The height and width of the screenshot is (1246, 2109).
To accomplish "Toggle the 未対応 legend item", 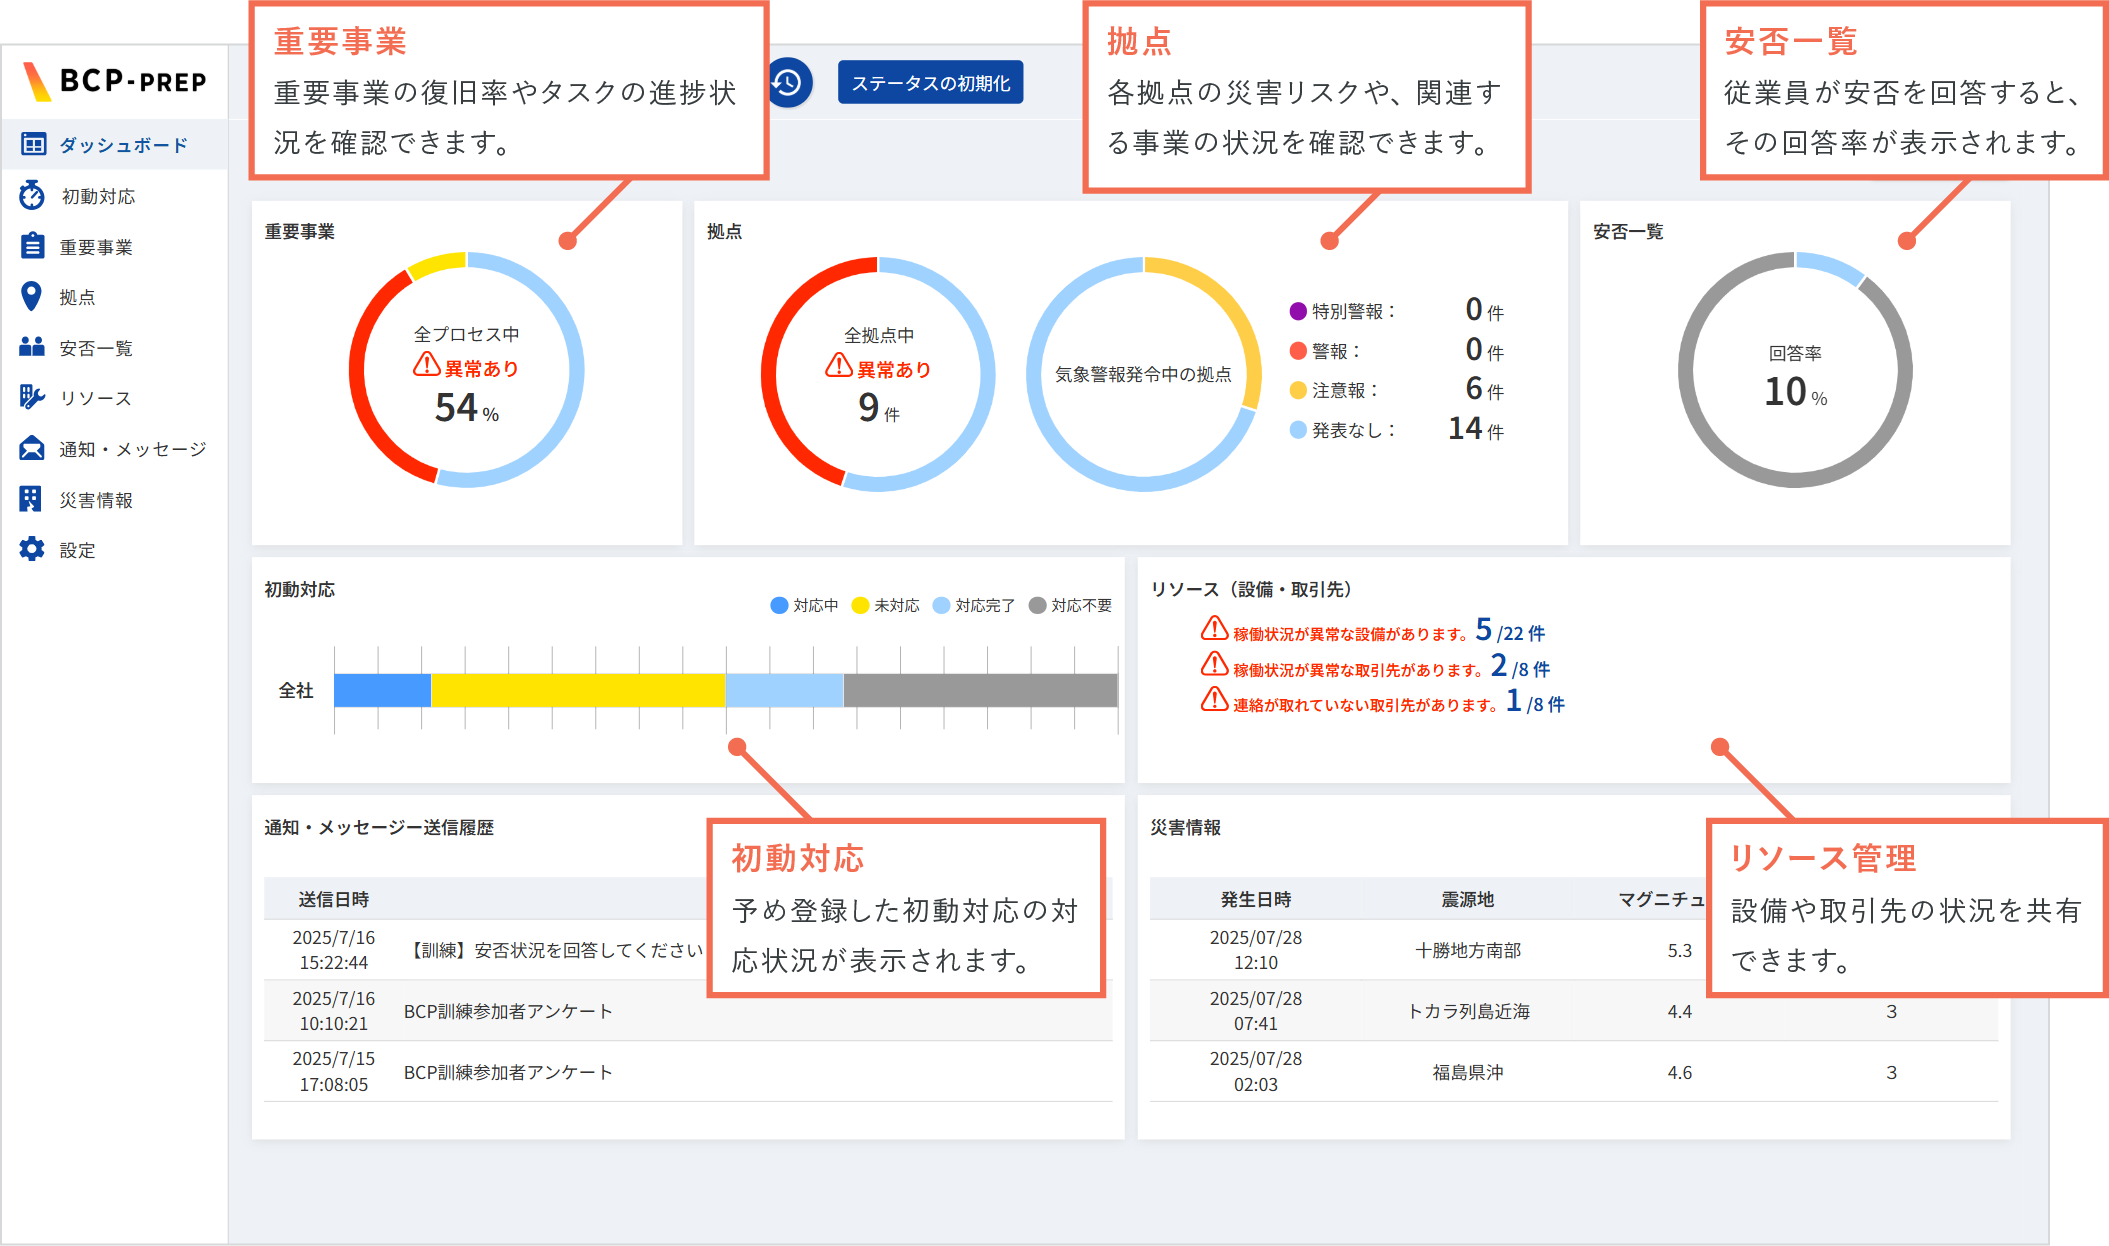I will [886, 606].
